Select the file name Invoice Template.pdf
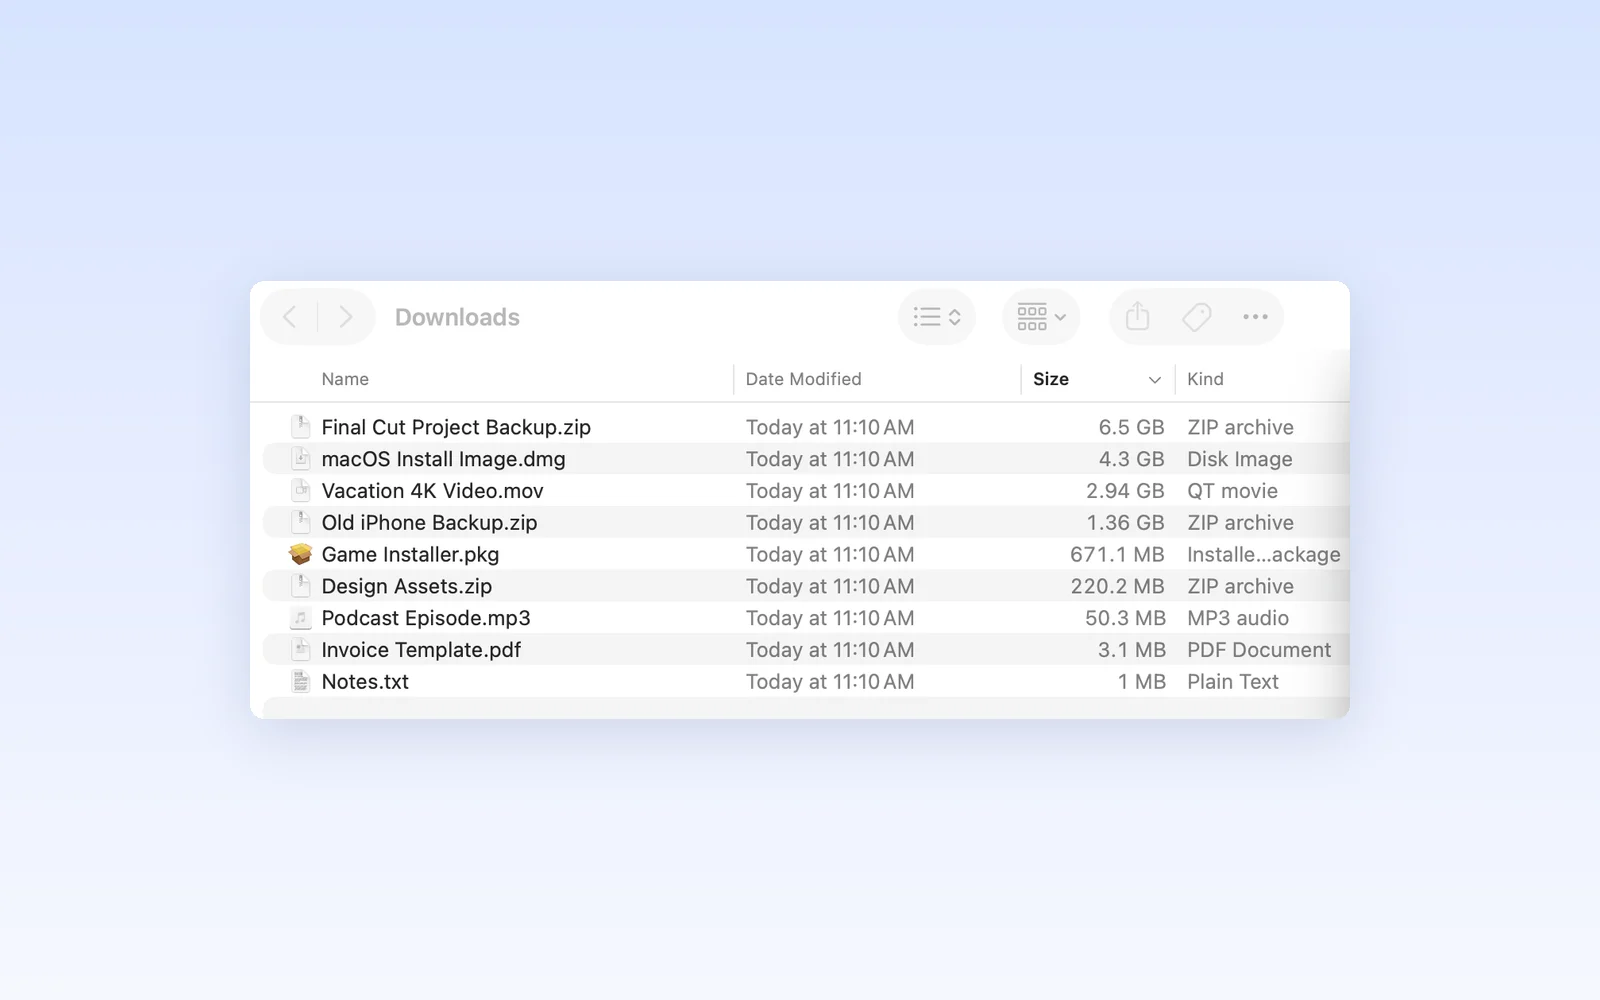The height and width of the screenshot is (1000, 1600). click(421, 650)
